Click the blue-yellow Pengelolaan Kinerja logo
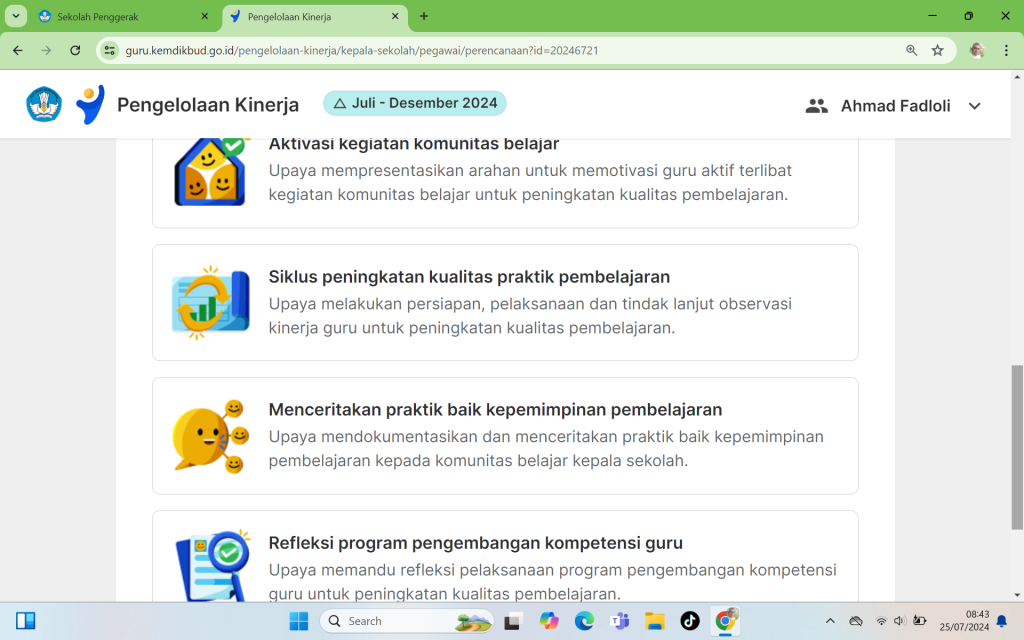This screenshot has width=1024, height=640. (90, 105)
